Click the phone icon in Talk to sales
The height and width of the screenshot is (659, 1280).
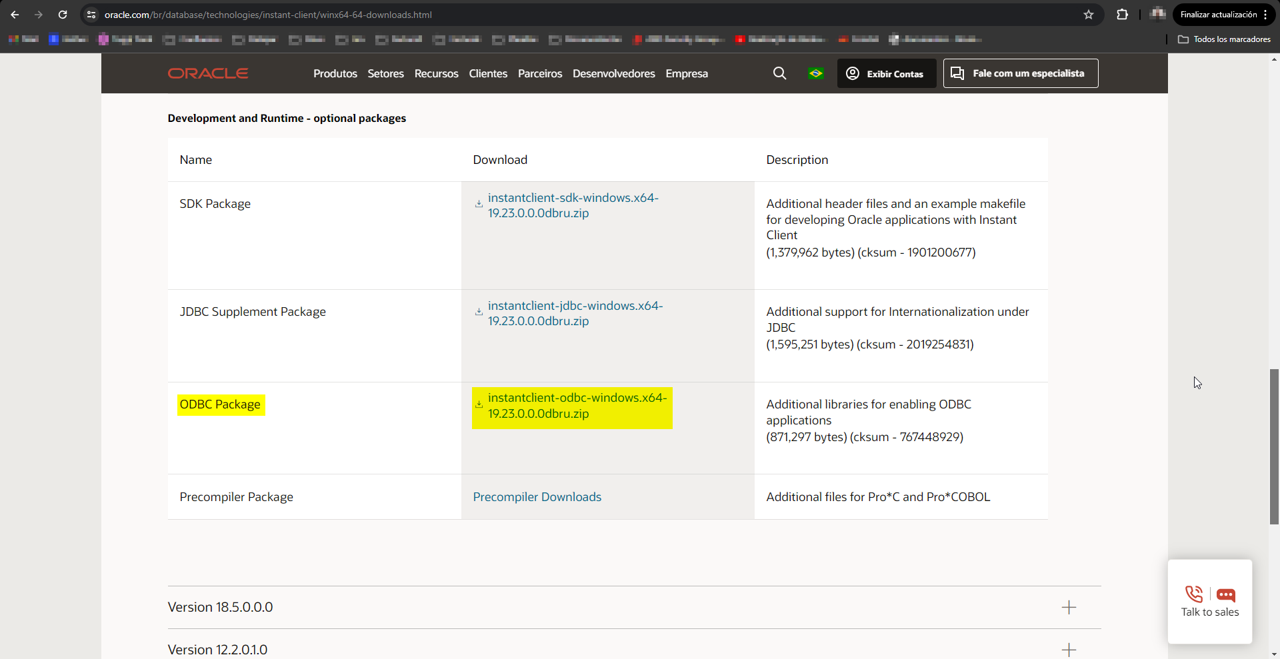point(1194,594)
